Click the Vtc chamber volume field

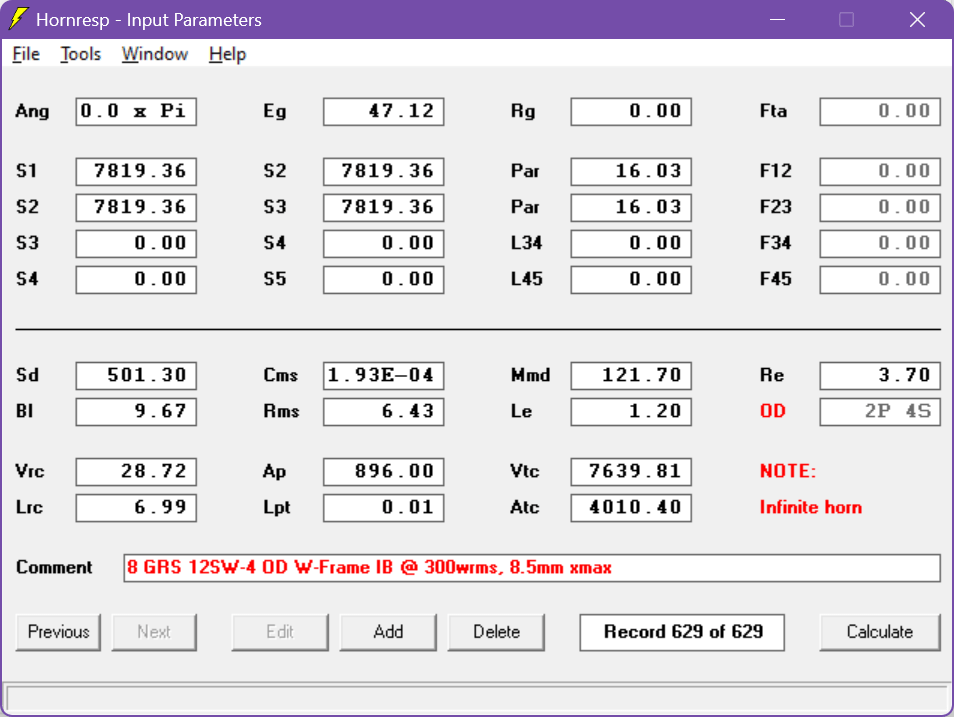tap(631, 471)
